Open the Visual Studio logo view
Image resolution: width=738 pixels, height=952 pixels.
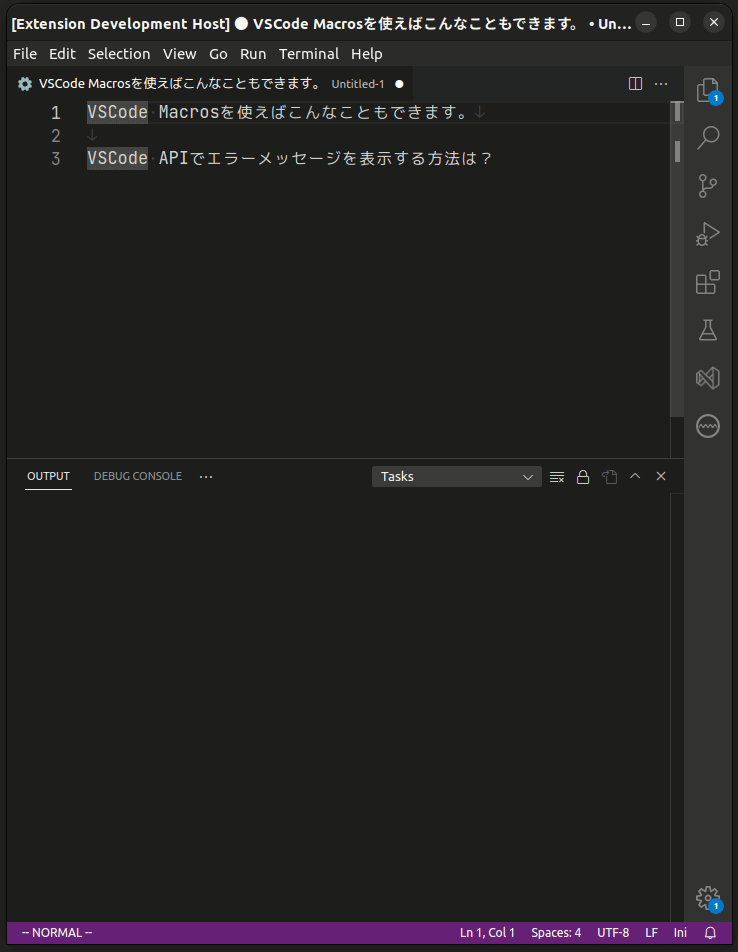[x=708, y=378]
